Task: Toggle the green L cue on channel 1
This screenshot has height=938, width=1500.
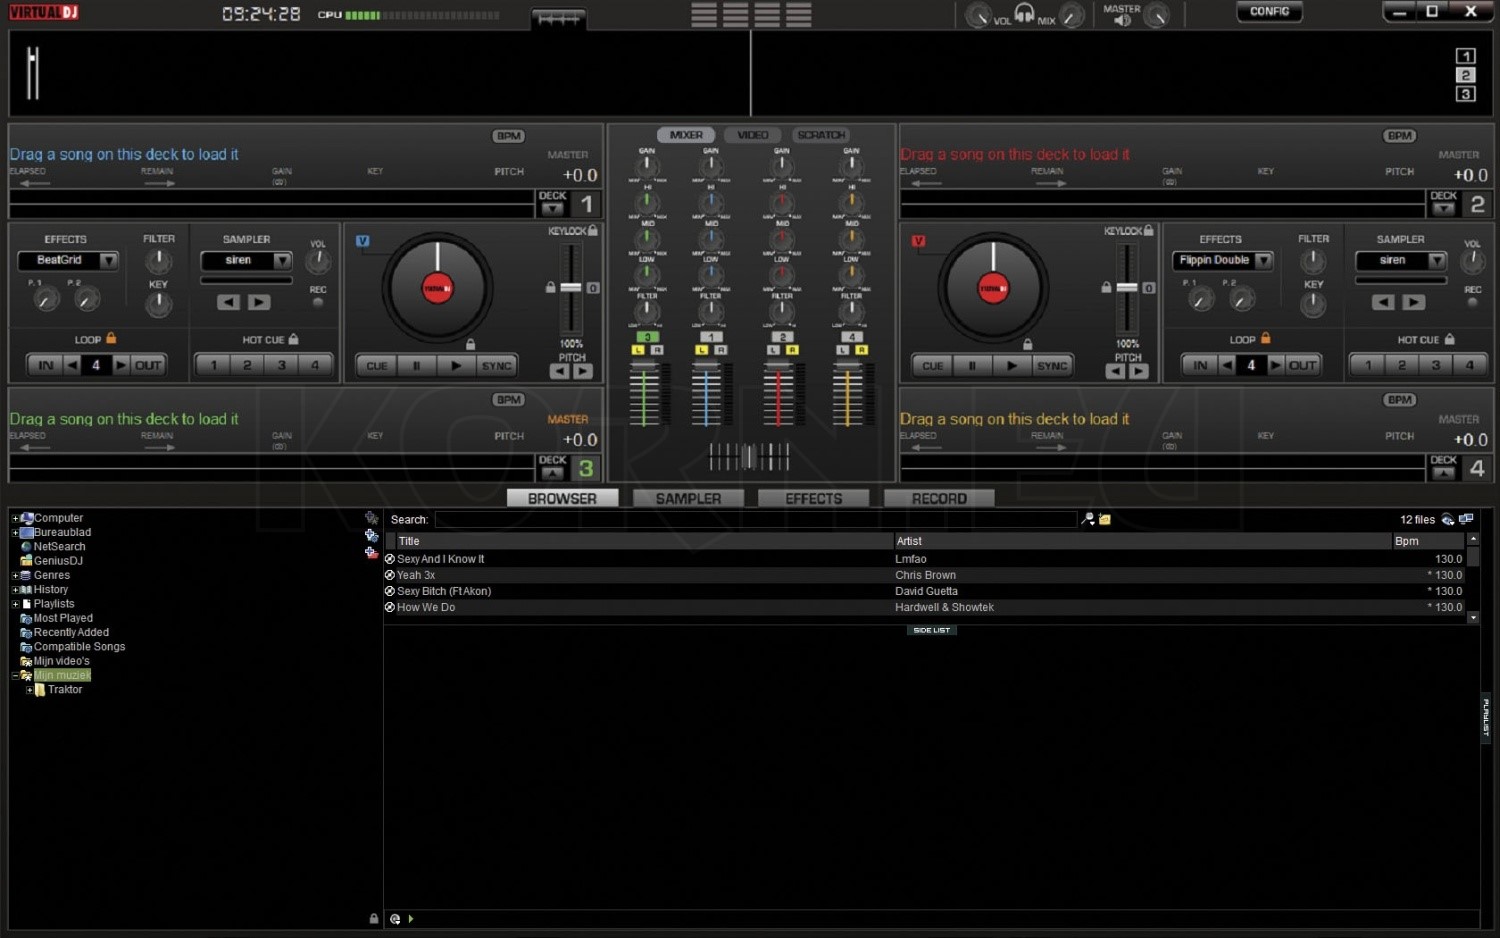Action: click(x=639, y=350)
